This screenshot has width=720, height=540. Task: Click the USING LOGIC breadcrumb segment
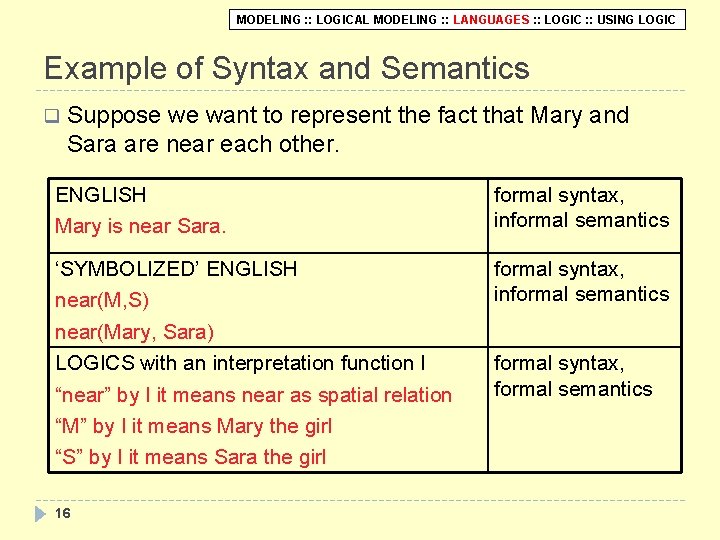pyautogui.click(x=636, y=20)
